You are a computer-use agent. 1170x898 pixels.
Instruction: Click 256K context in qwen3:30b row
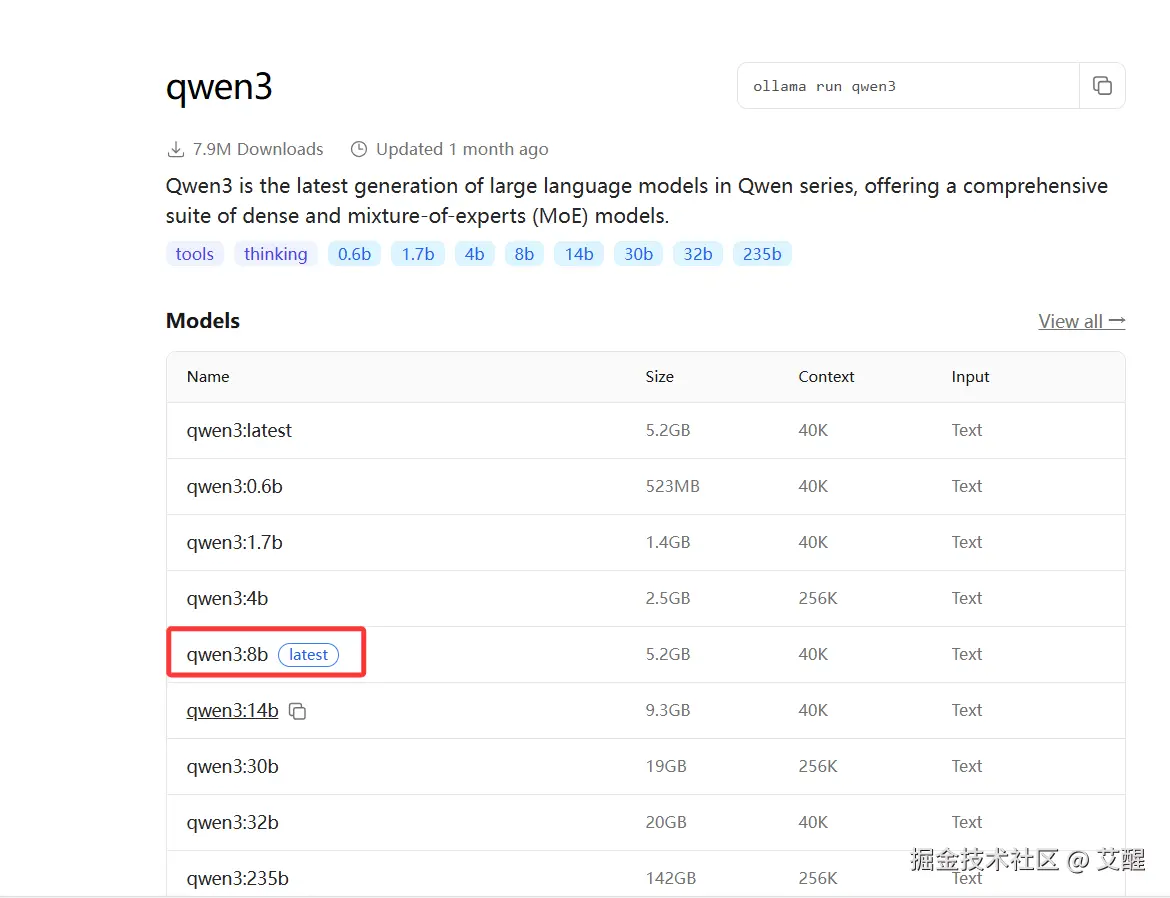pyautogui.click(x=818, y=767)
